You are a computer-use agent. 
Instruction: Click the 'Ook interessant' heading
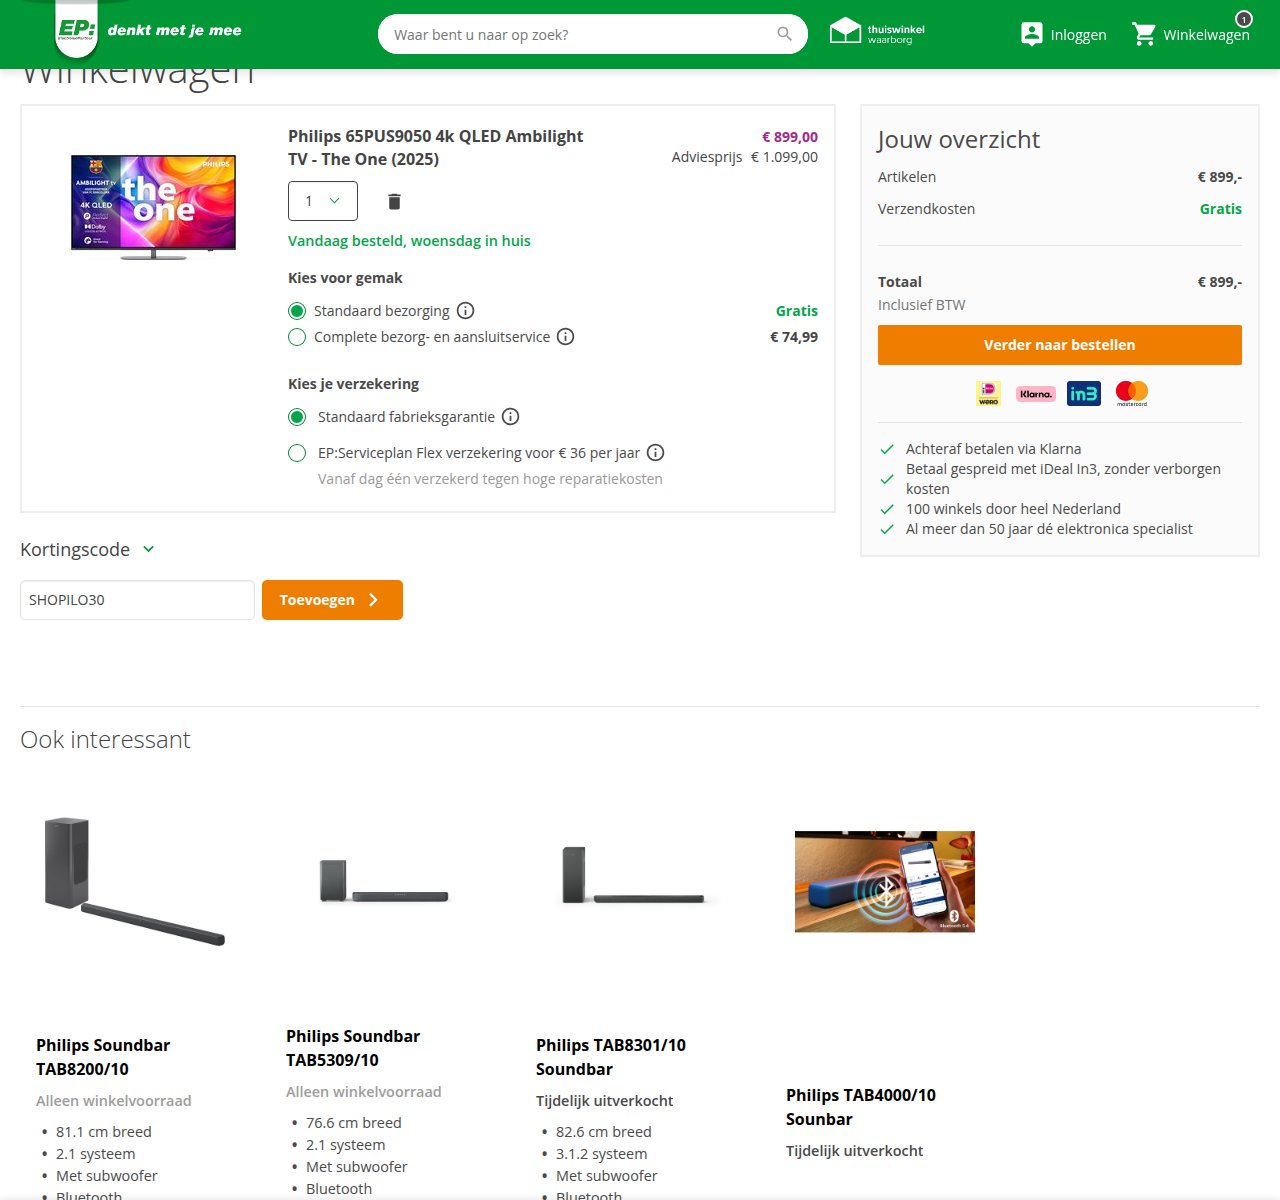(x=105, y=740)
